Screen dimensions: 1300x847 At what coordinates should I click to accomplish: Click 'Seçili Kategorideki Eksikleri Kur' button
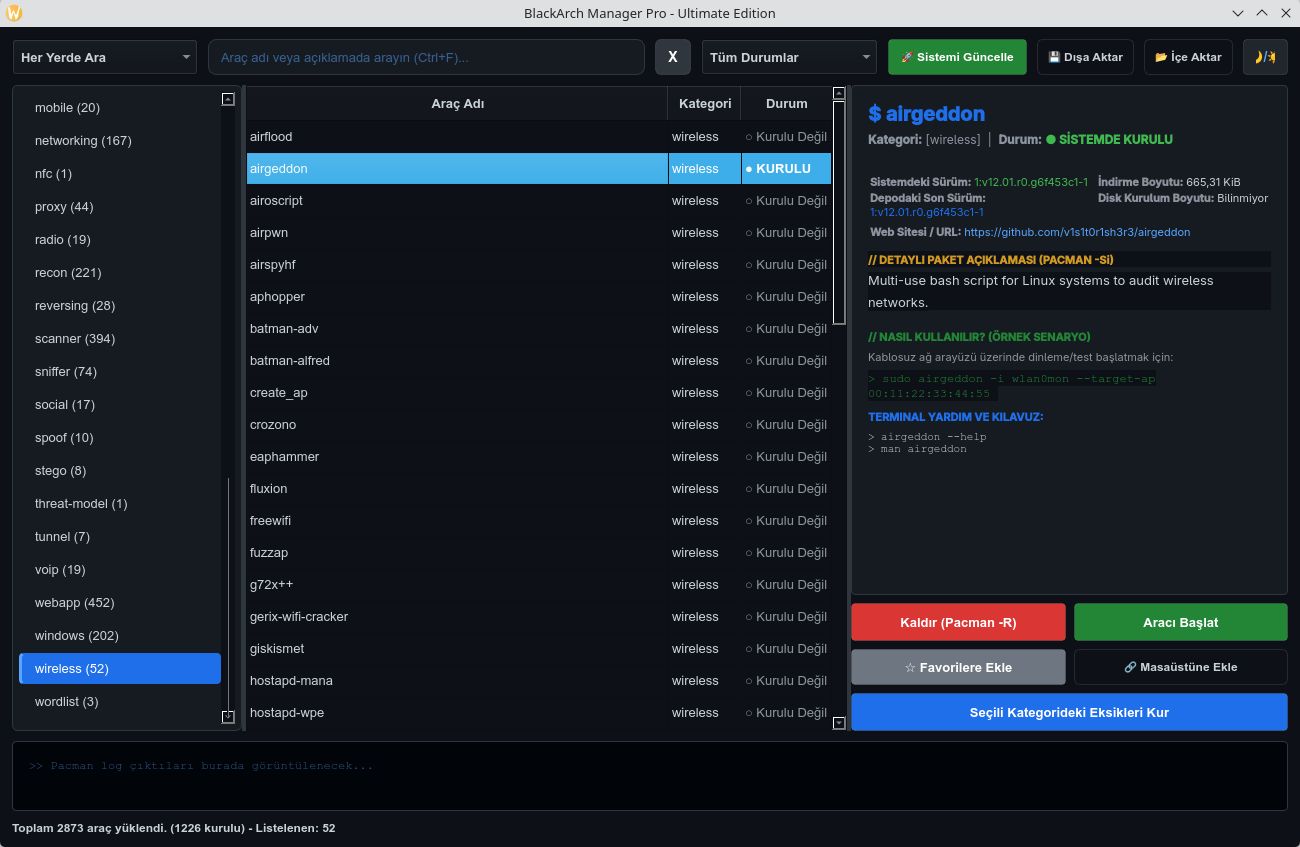pos(1069,712)
